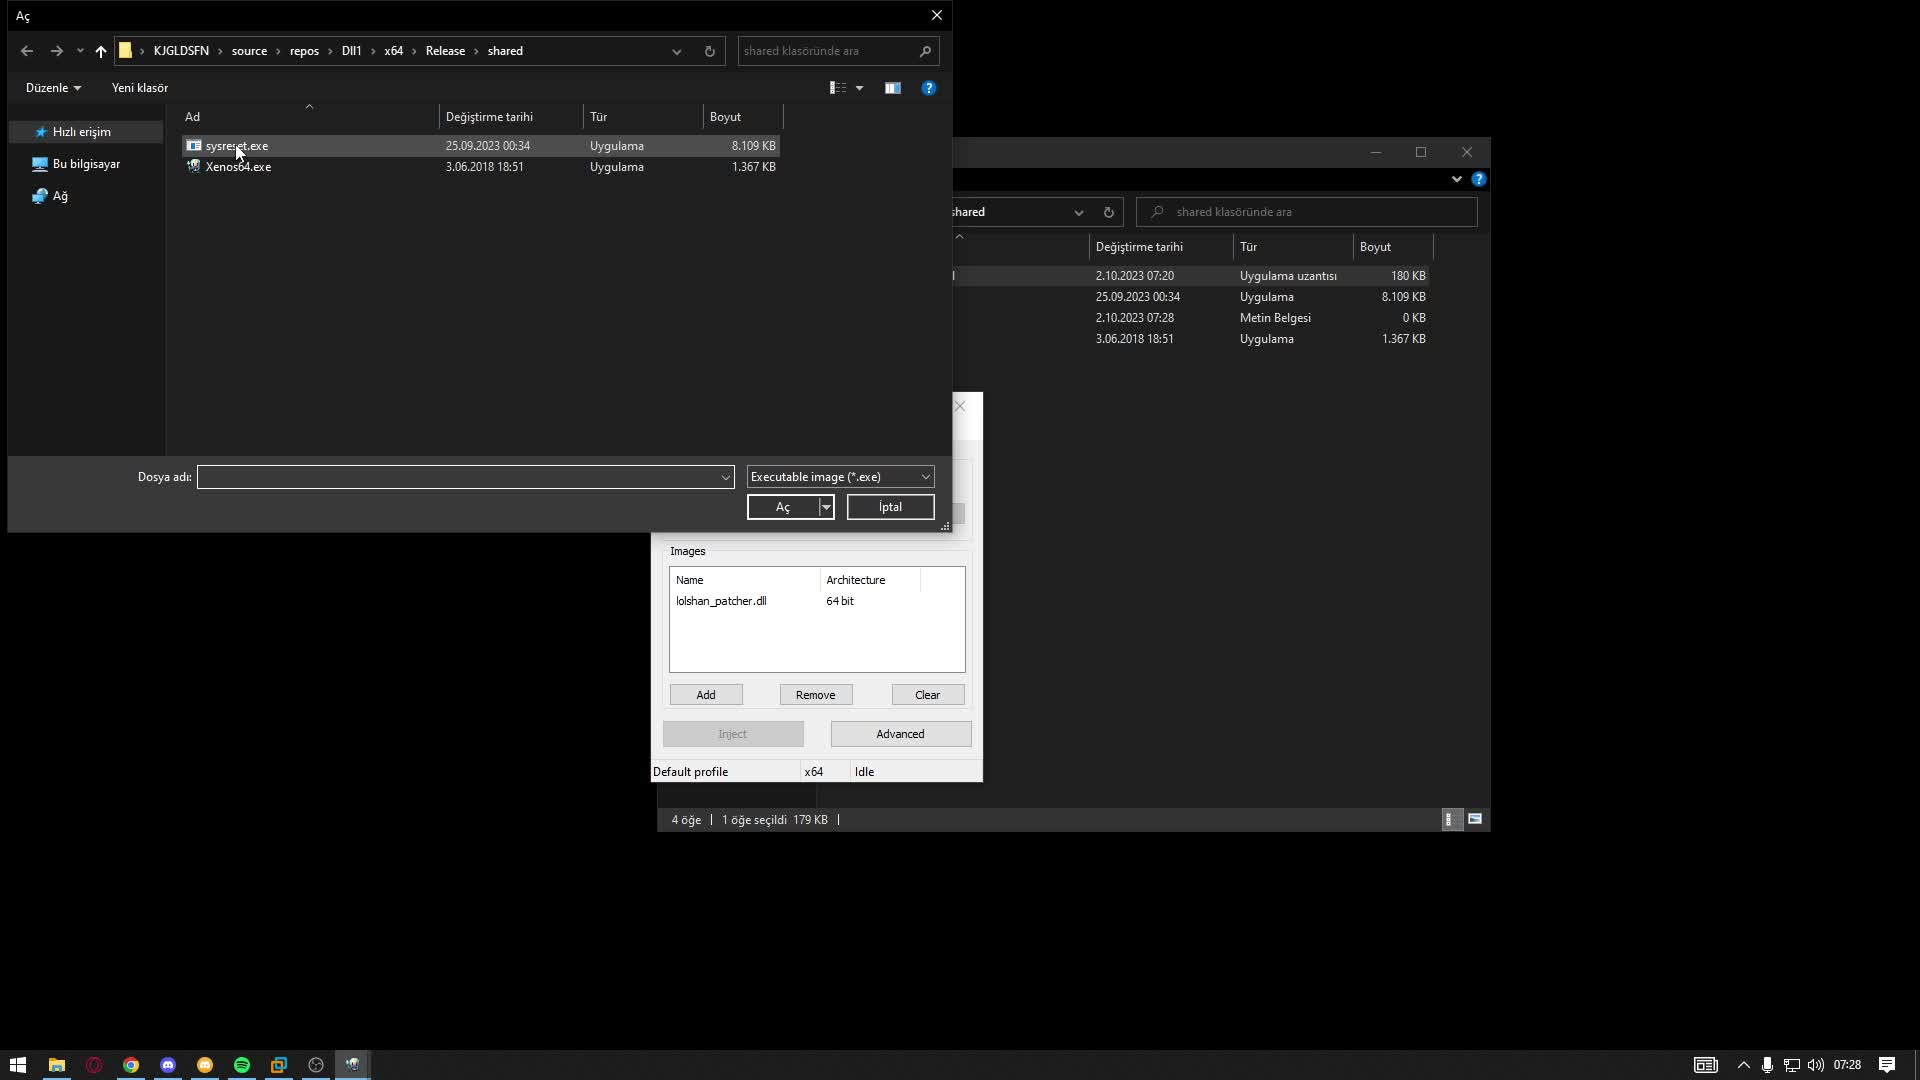The width and height of the screenshot is (1920, 1080).
Task: Click the search magnifier in search box
Action: (924, 51)
